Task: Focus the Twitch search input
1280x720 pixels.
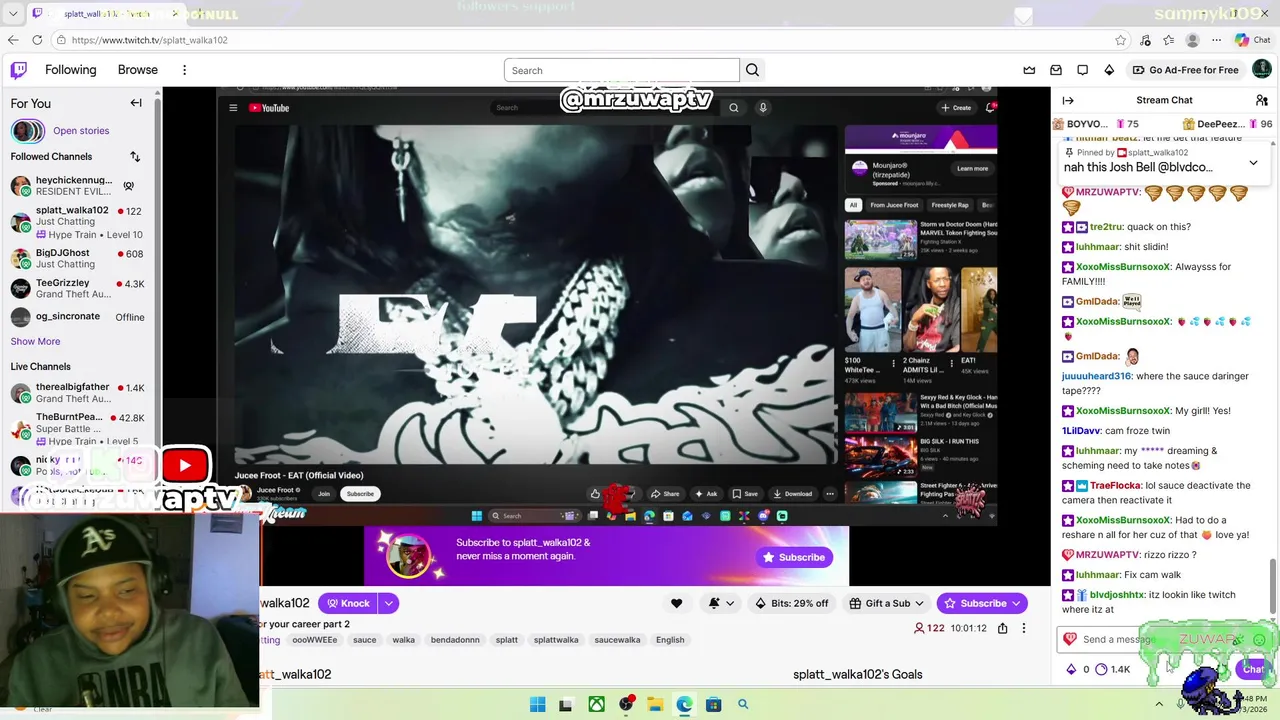Action: tap(621, 70)
